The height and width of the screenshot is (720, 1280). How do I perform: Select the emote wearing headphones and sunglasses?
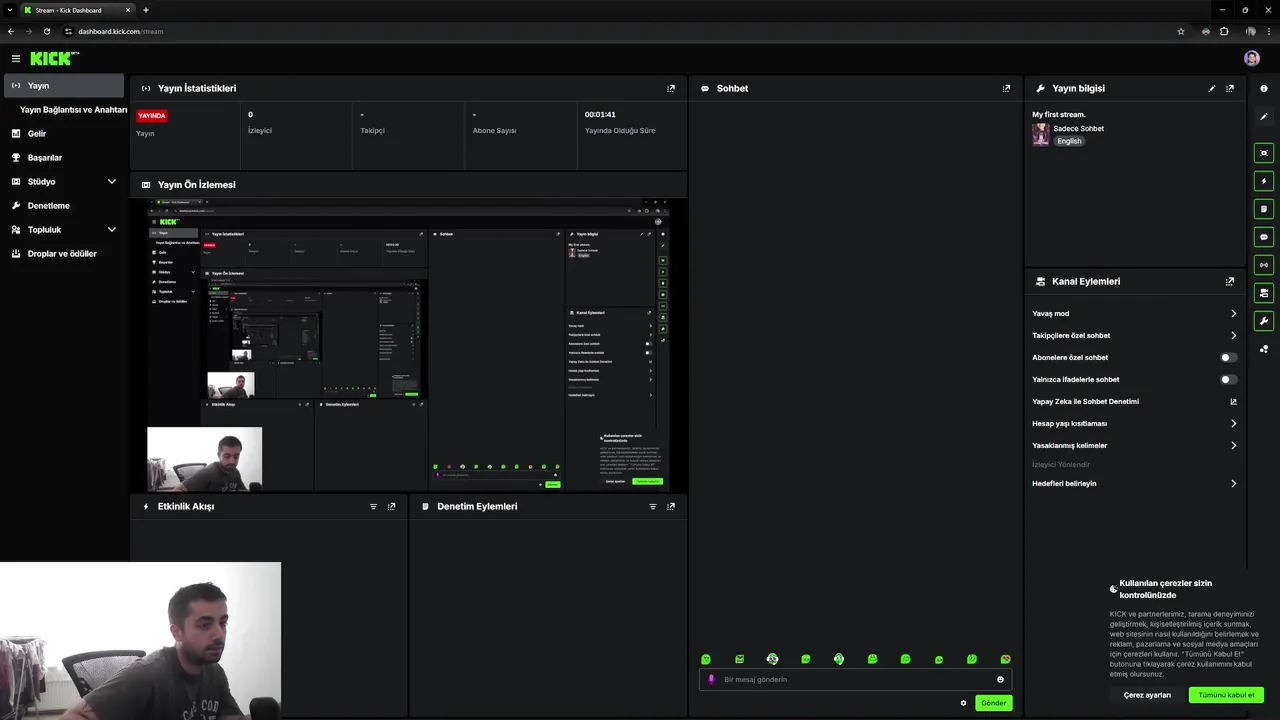(x=772, y=659)
